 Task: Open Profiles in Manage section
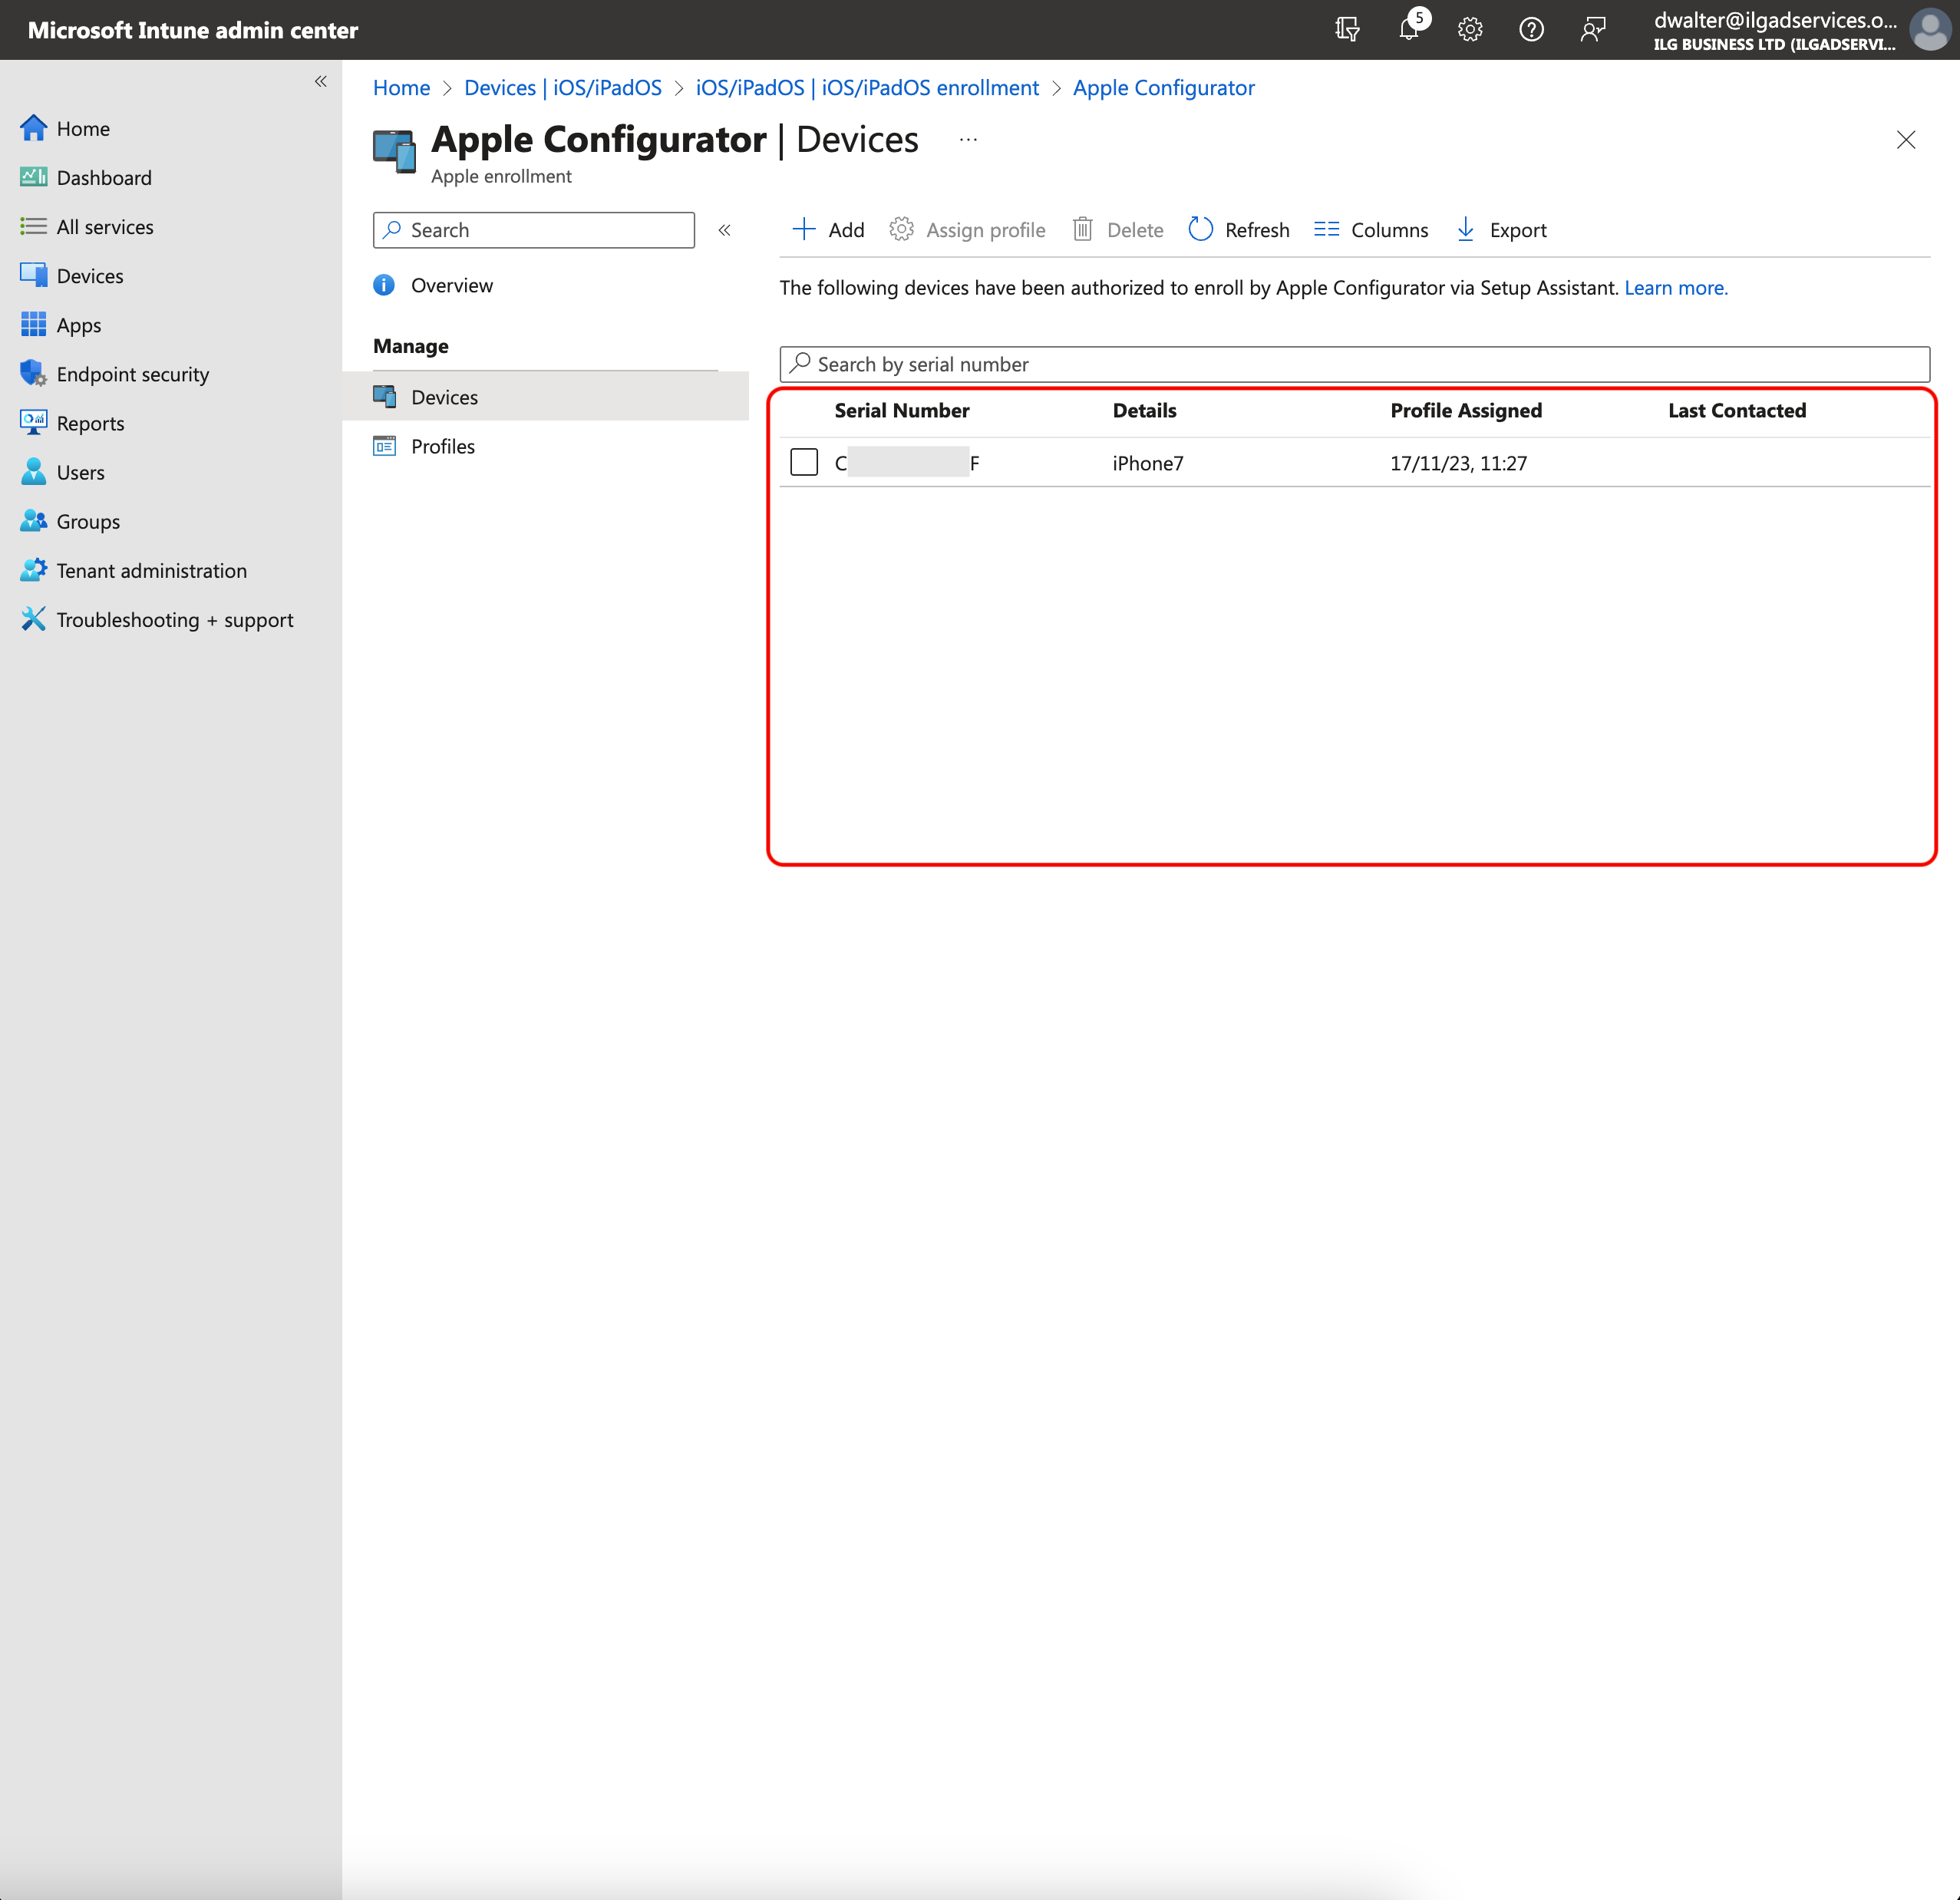[442, 446]
